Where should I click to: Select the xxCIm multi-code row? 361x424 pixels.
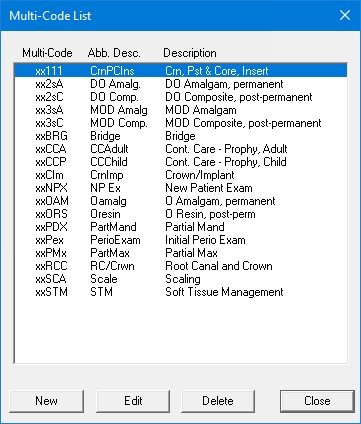pos(181,175)
